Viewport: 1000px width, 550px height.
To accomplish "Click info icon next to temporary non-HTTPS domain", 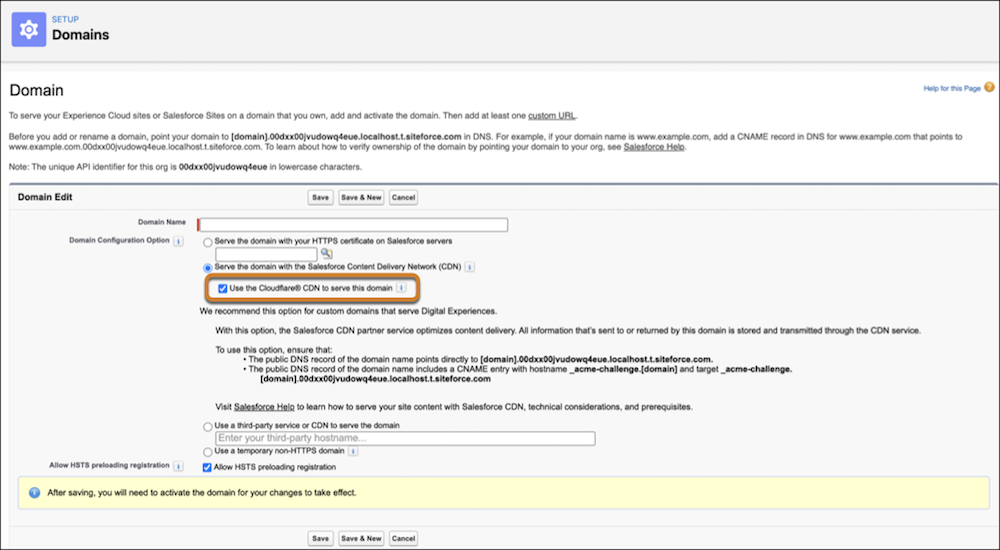I will (353, 451).
